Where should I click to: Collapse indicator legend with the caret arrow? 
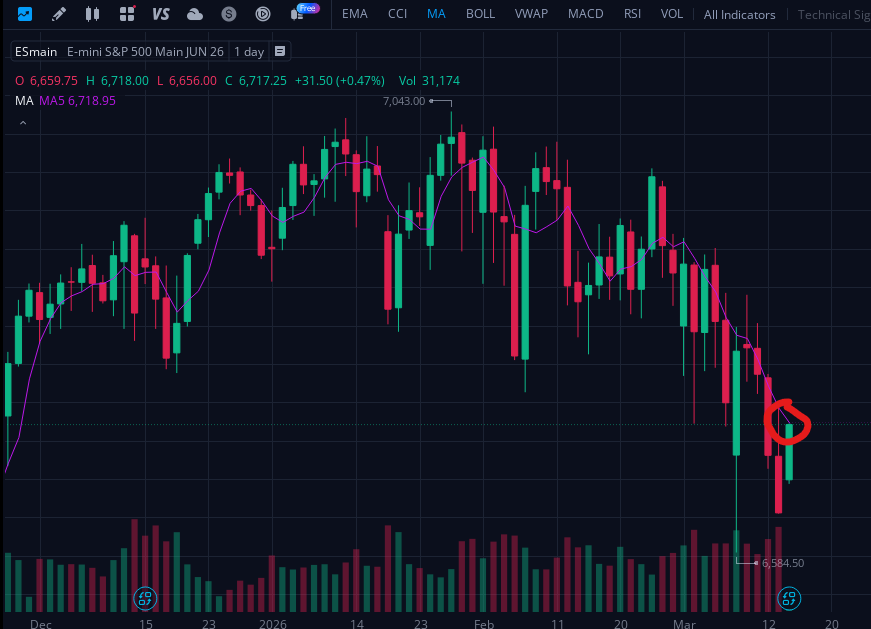pos(23,123)
